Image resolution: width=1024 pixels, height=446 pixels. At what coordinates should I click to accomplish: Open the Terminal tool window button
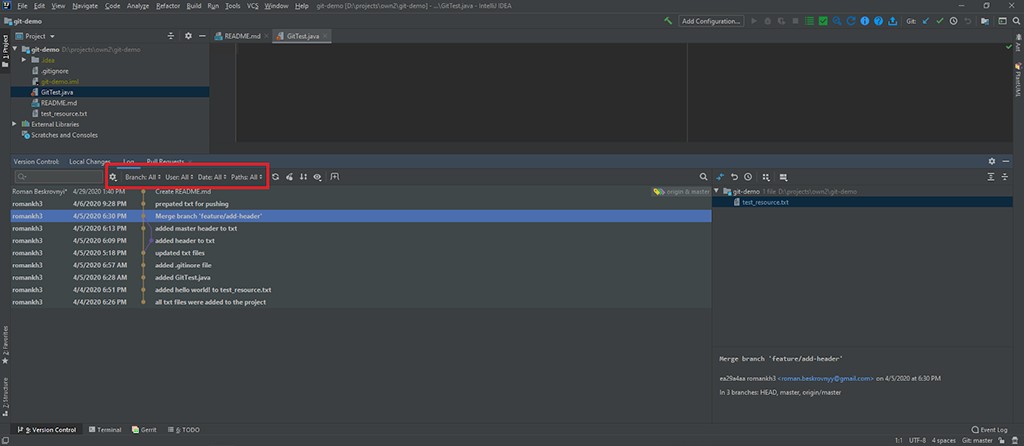click(104, 430)
